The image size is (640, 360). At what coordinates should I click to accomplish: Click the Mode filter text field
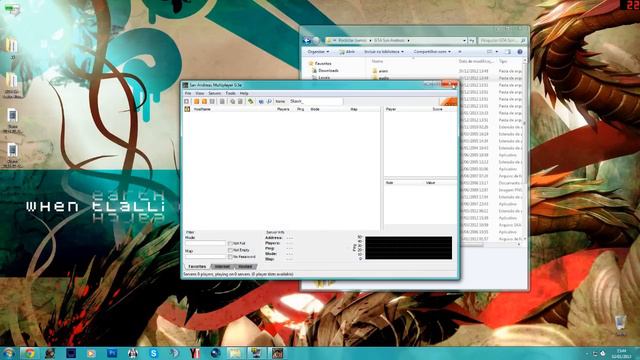(205, 243)
